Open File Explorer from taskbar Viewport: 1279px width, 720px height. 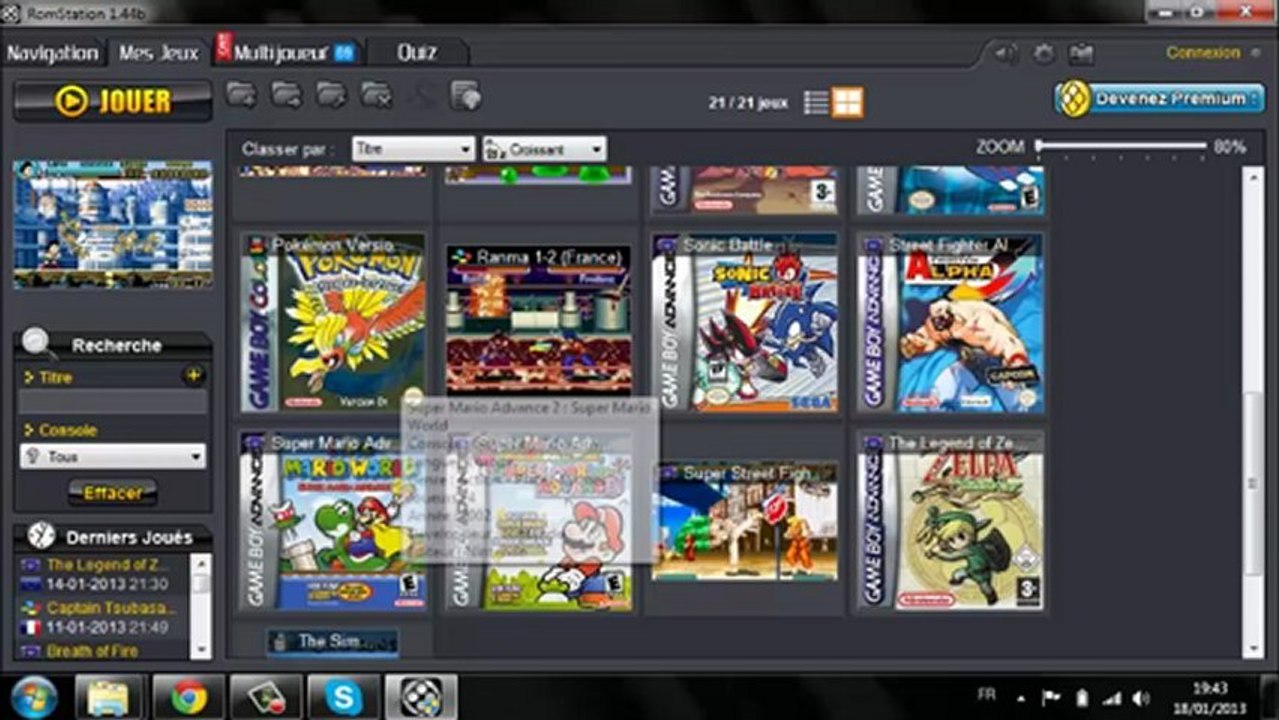pos(110,697)
